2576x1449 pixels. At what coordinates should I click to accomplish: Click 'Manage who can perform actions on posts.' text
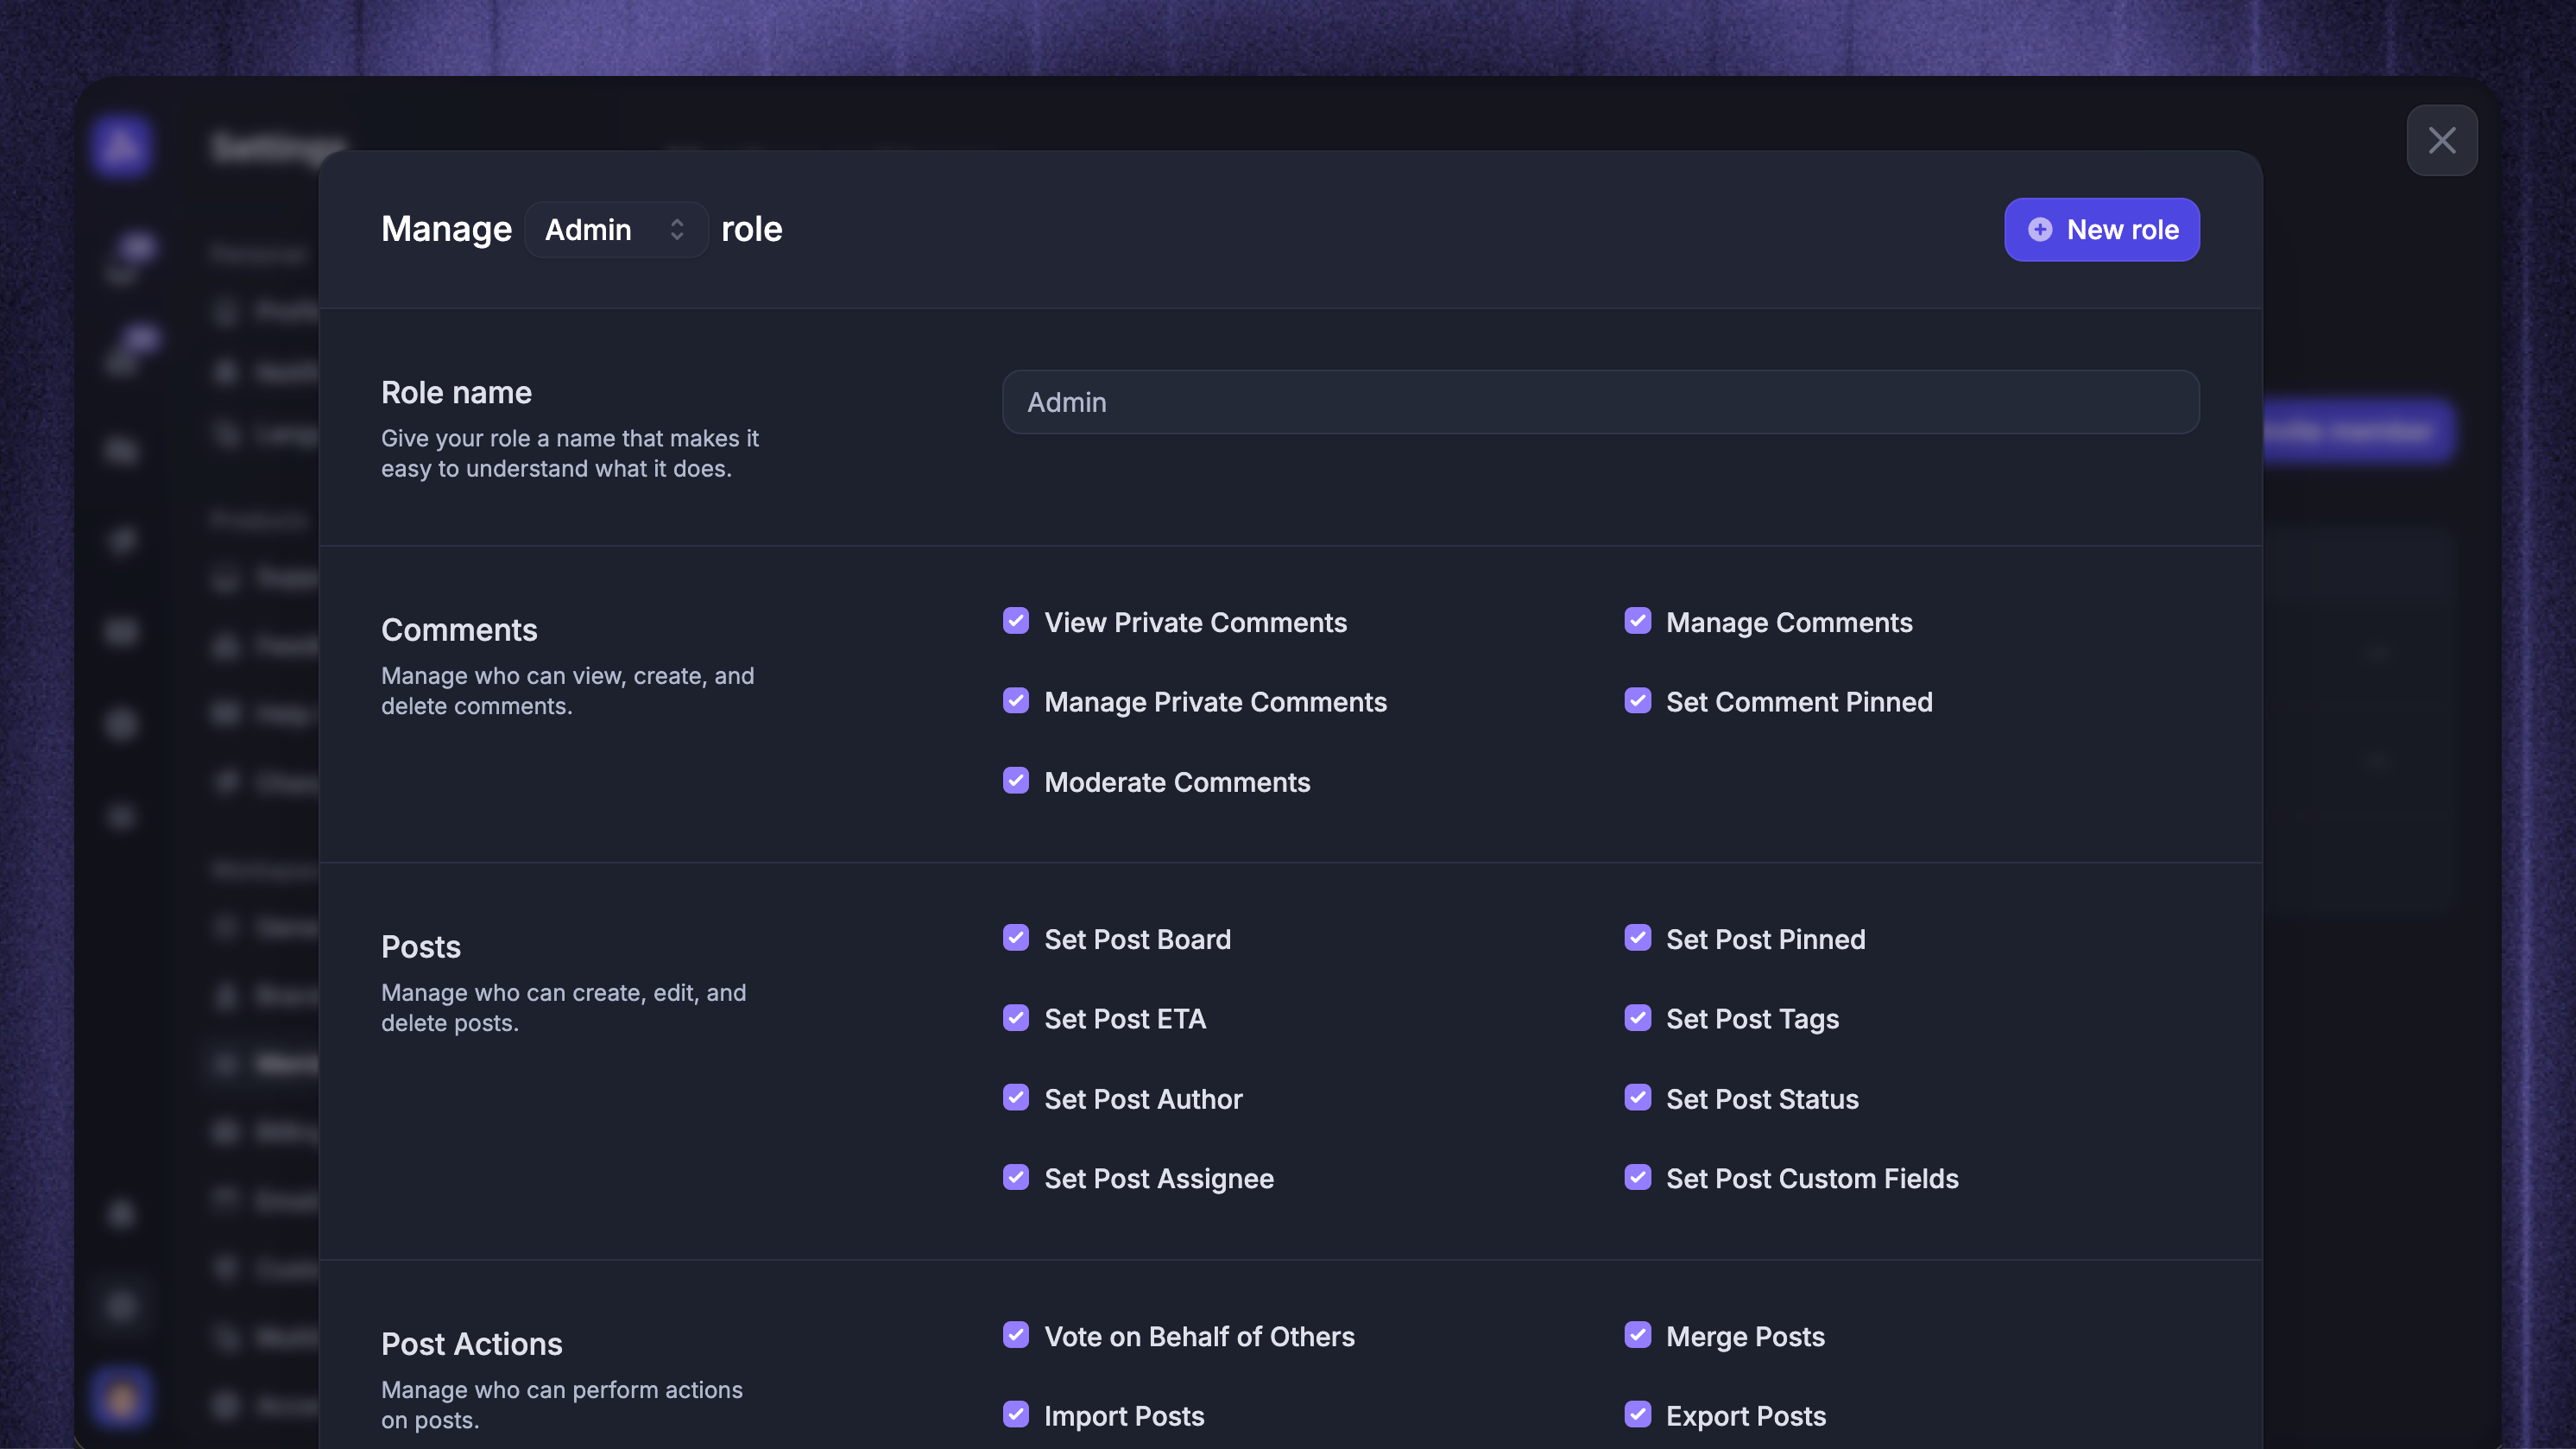(x=562, y=1404)
